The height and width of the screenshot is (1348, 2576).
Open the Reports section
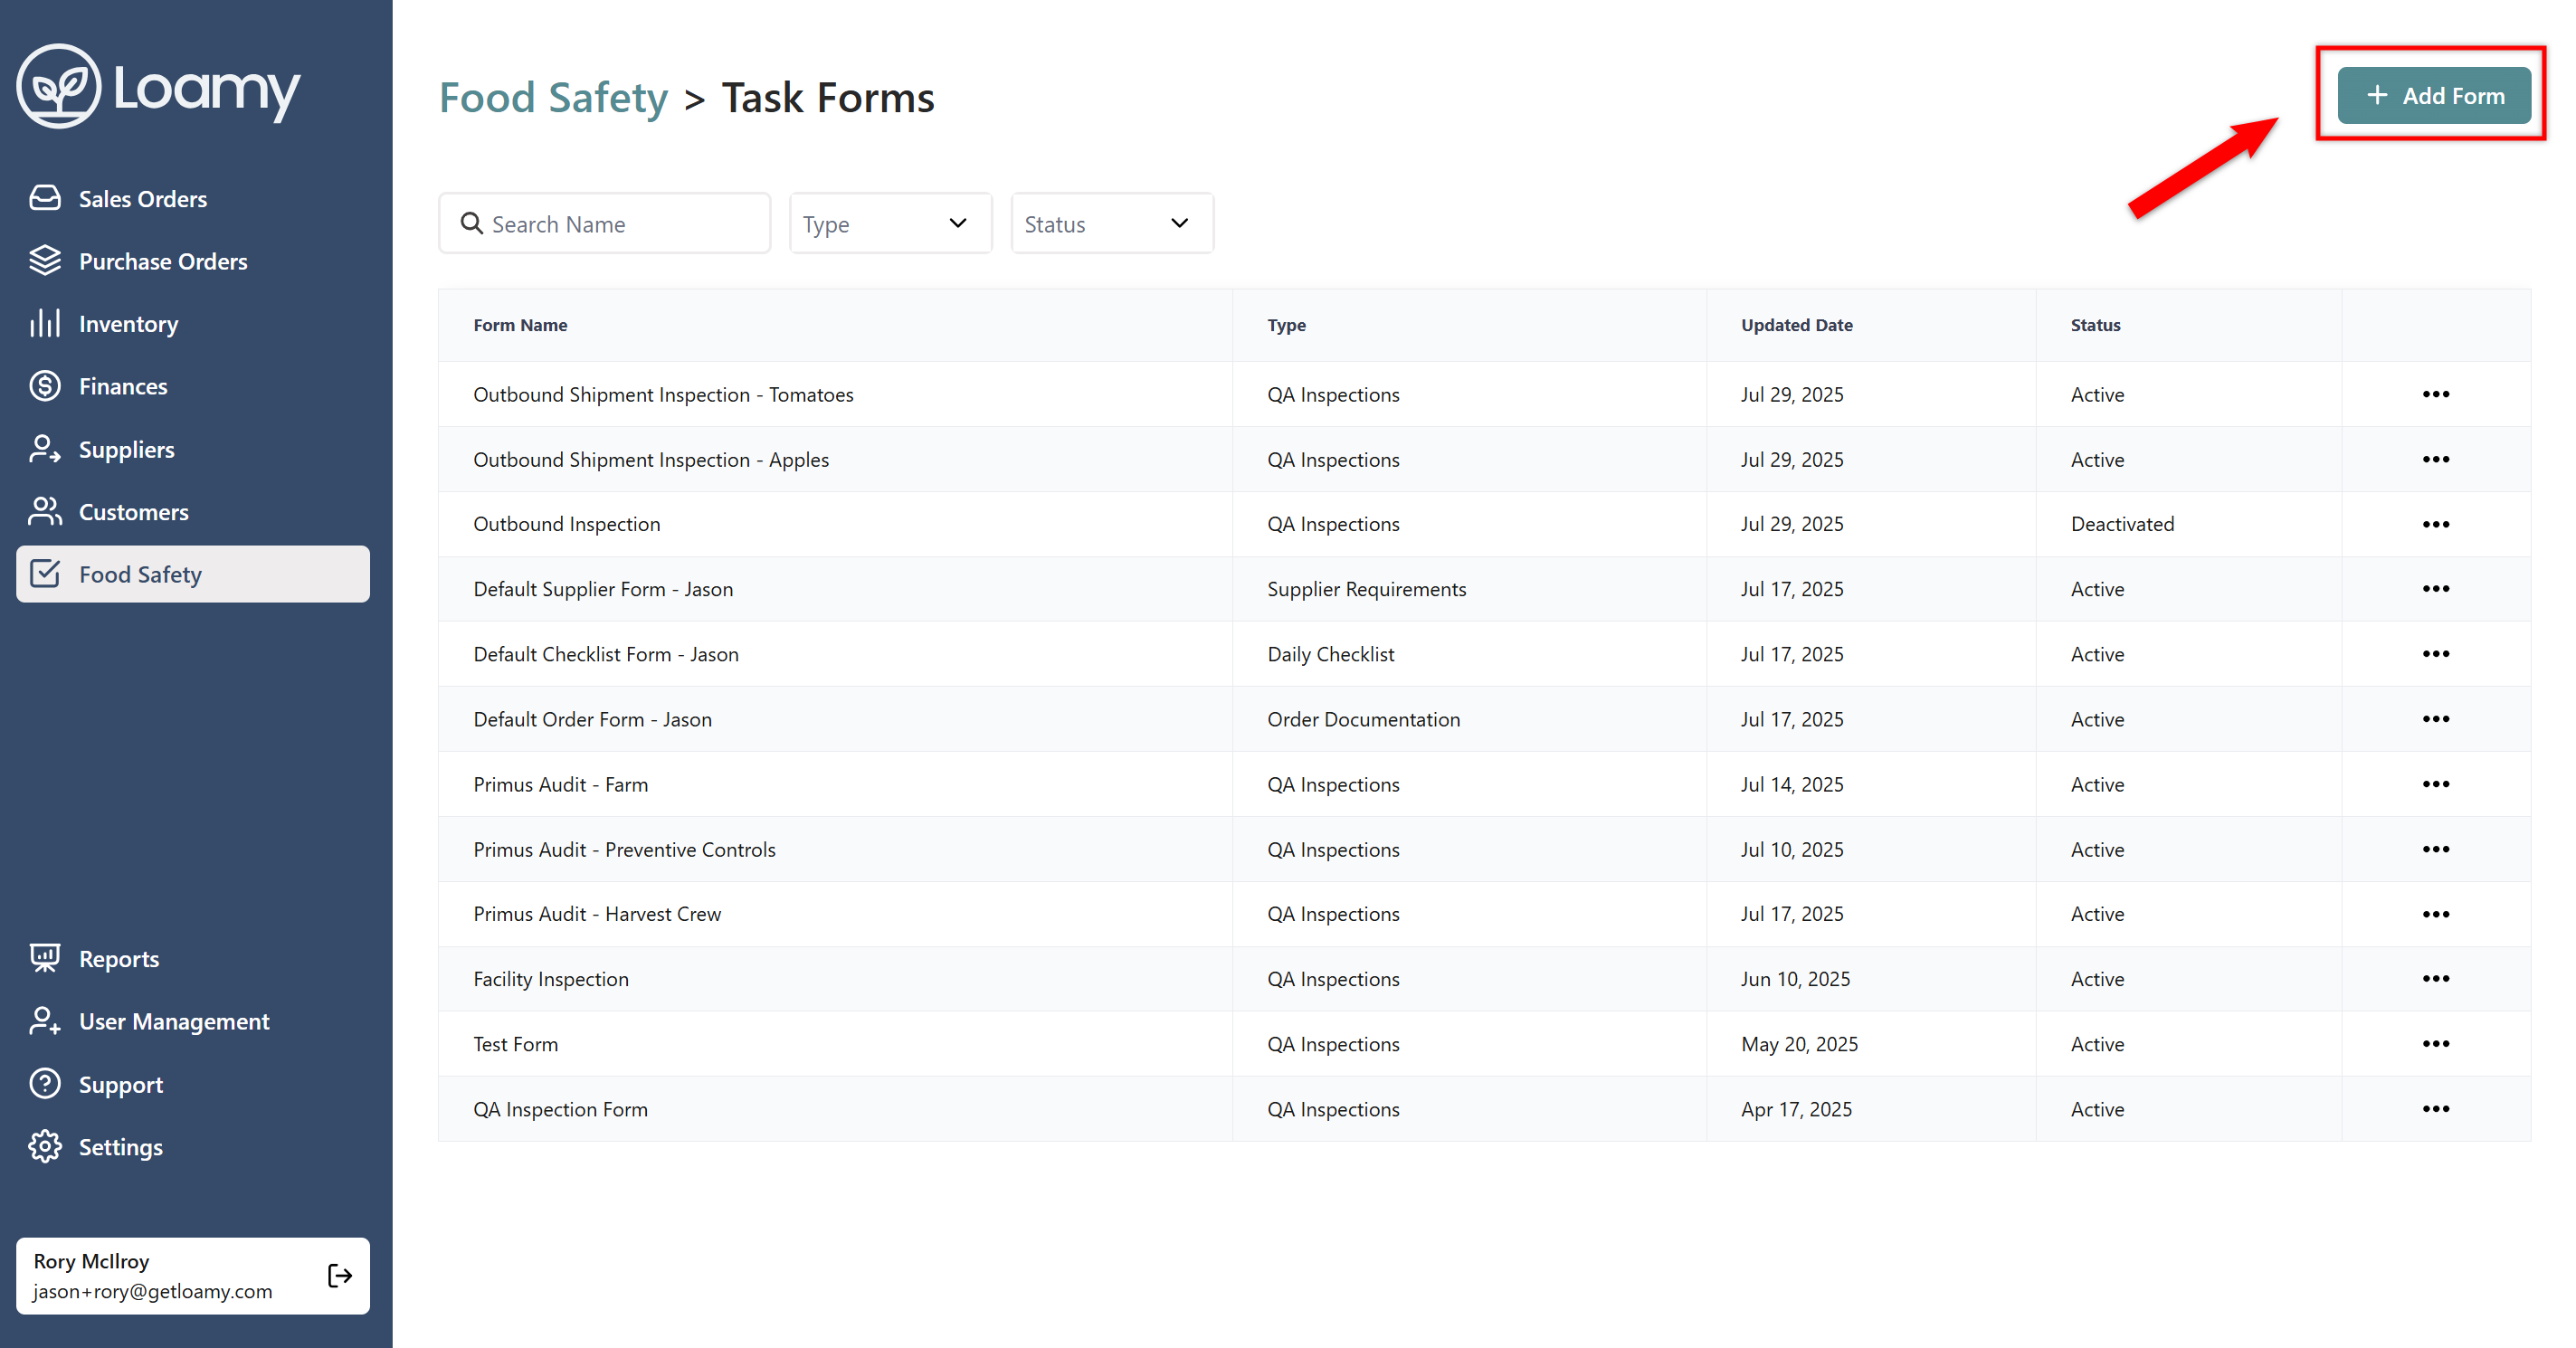pyautogui.click(x=193, y=958)
